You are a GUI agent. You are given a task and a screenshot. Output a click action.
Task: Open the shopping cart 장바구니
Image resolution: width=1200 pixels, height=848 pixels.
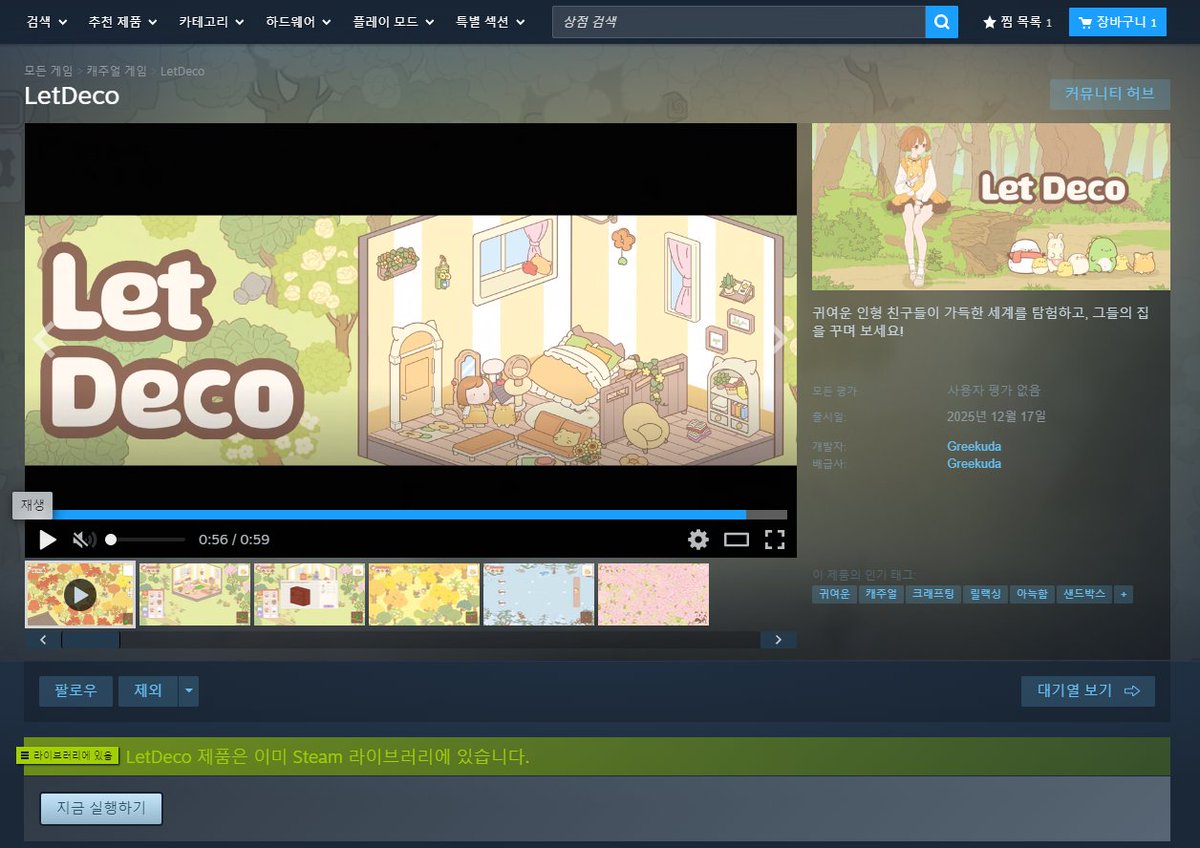tap(1117, 22)
